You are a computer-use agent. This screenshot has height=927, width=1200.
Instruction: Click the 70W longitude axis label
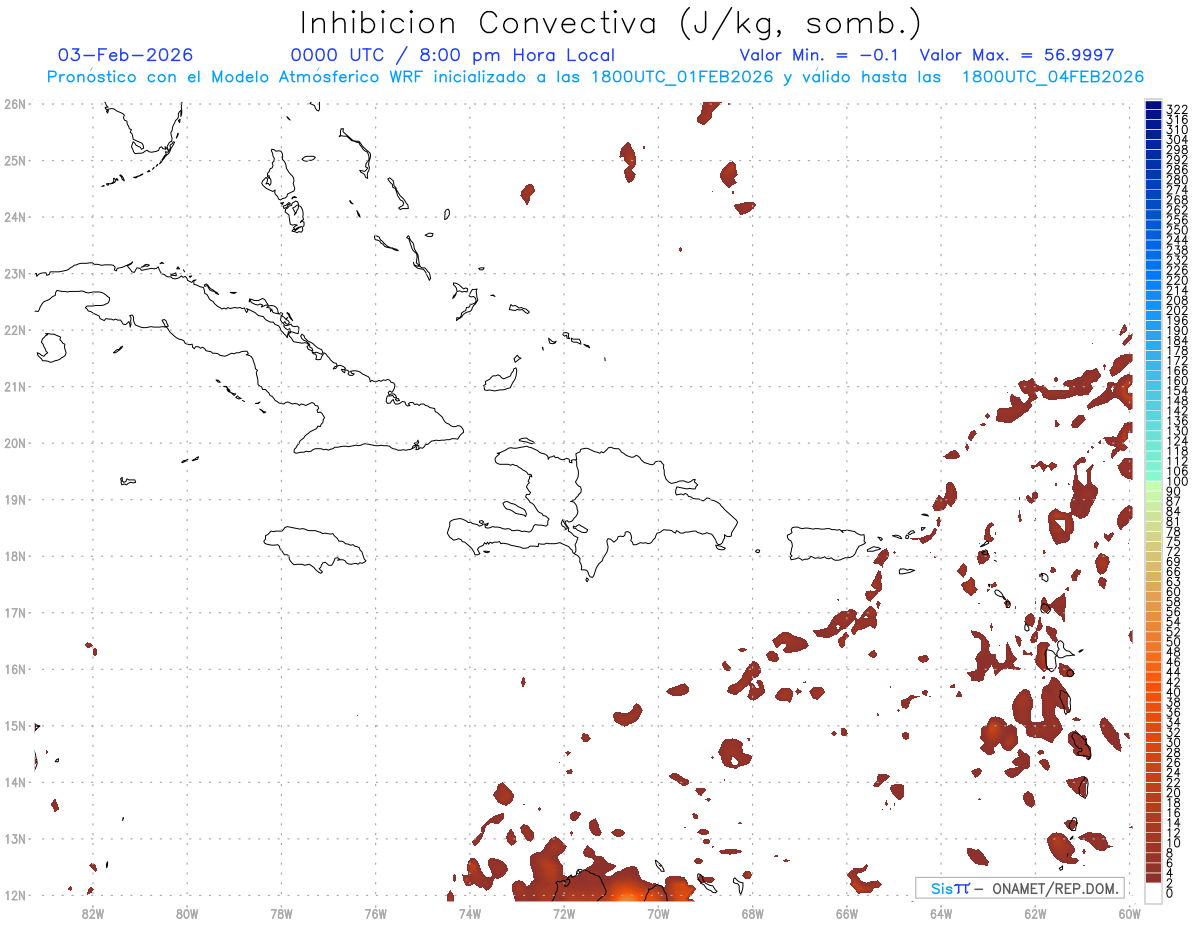tap(658, 913)
